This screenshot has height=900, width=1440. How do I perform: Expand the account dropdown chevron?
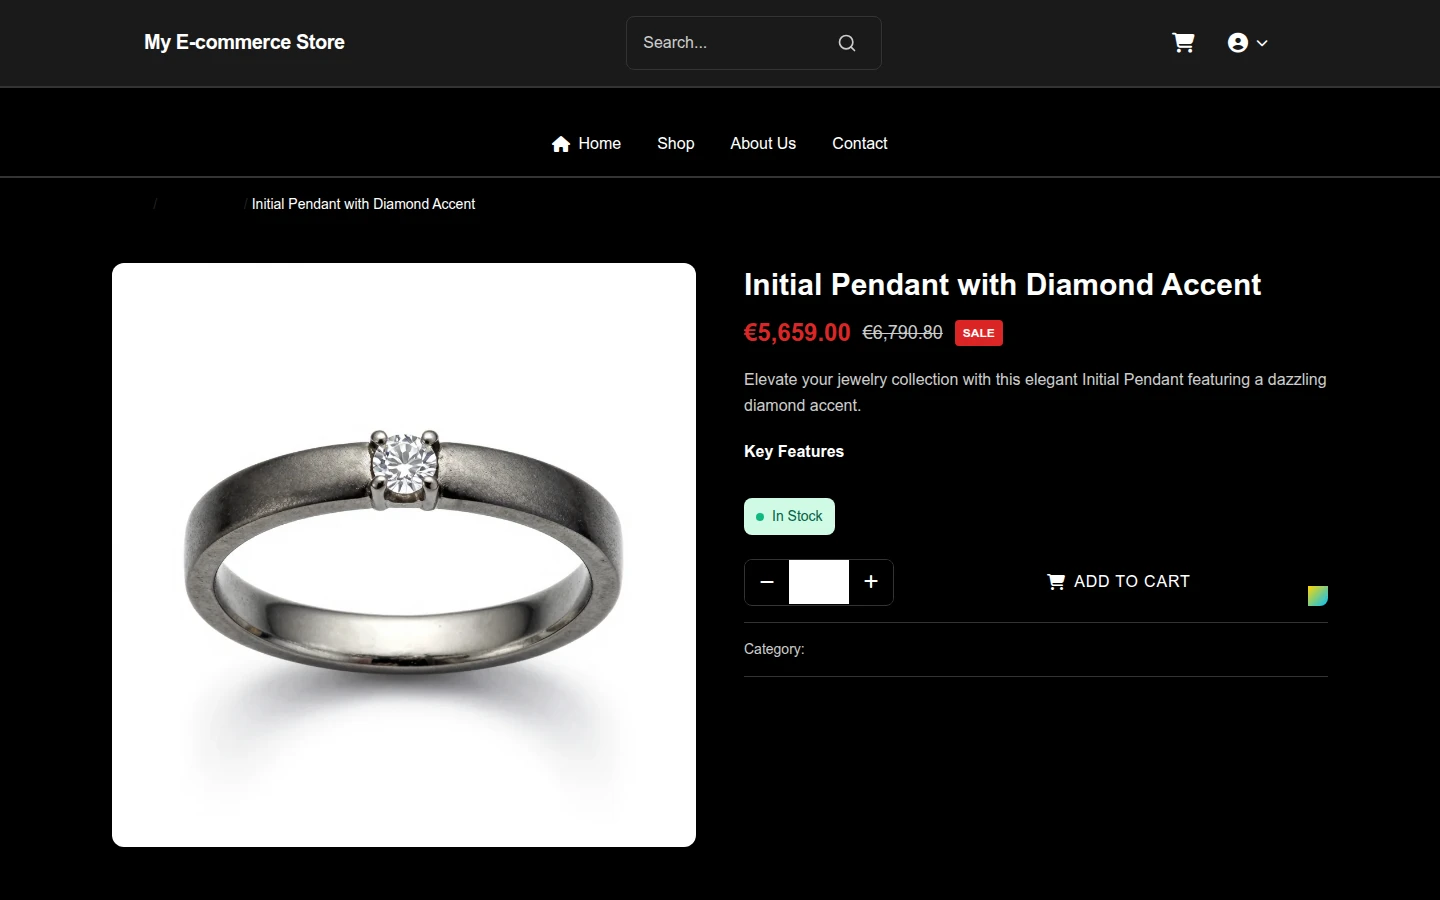1262,43
